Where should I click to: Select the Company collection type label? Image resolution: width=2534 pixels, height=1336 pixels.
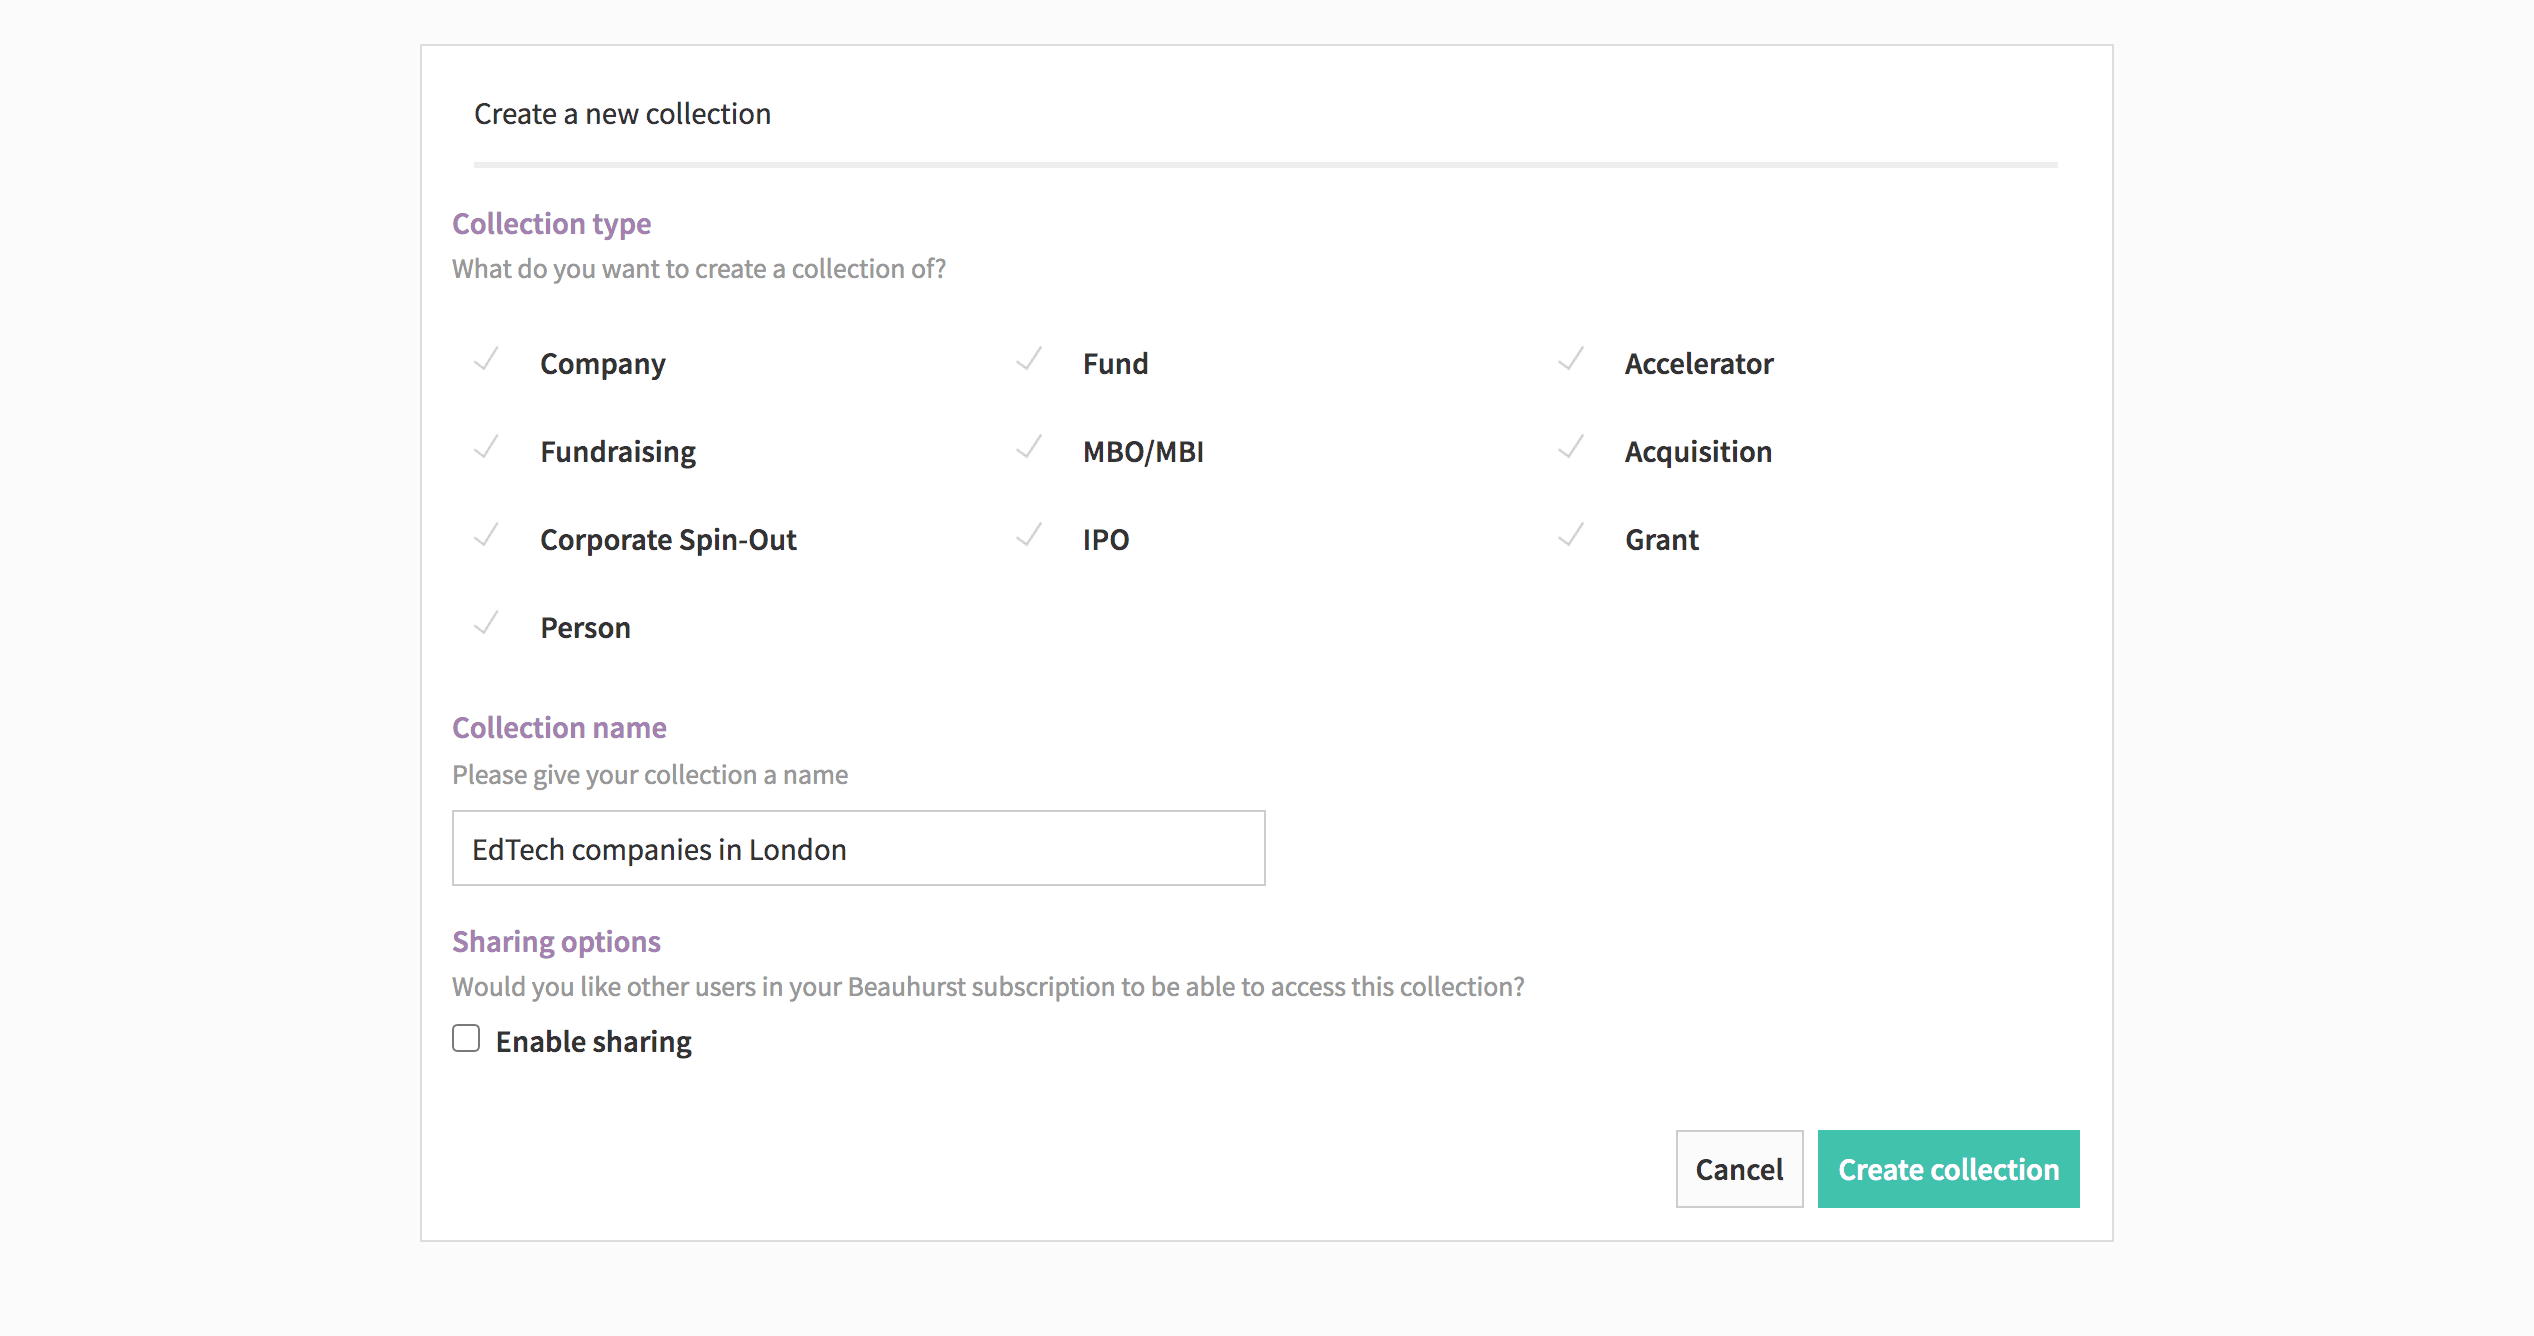point(603,364)
